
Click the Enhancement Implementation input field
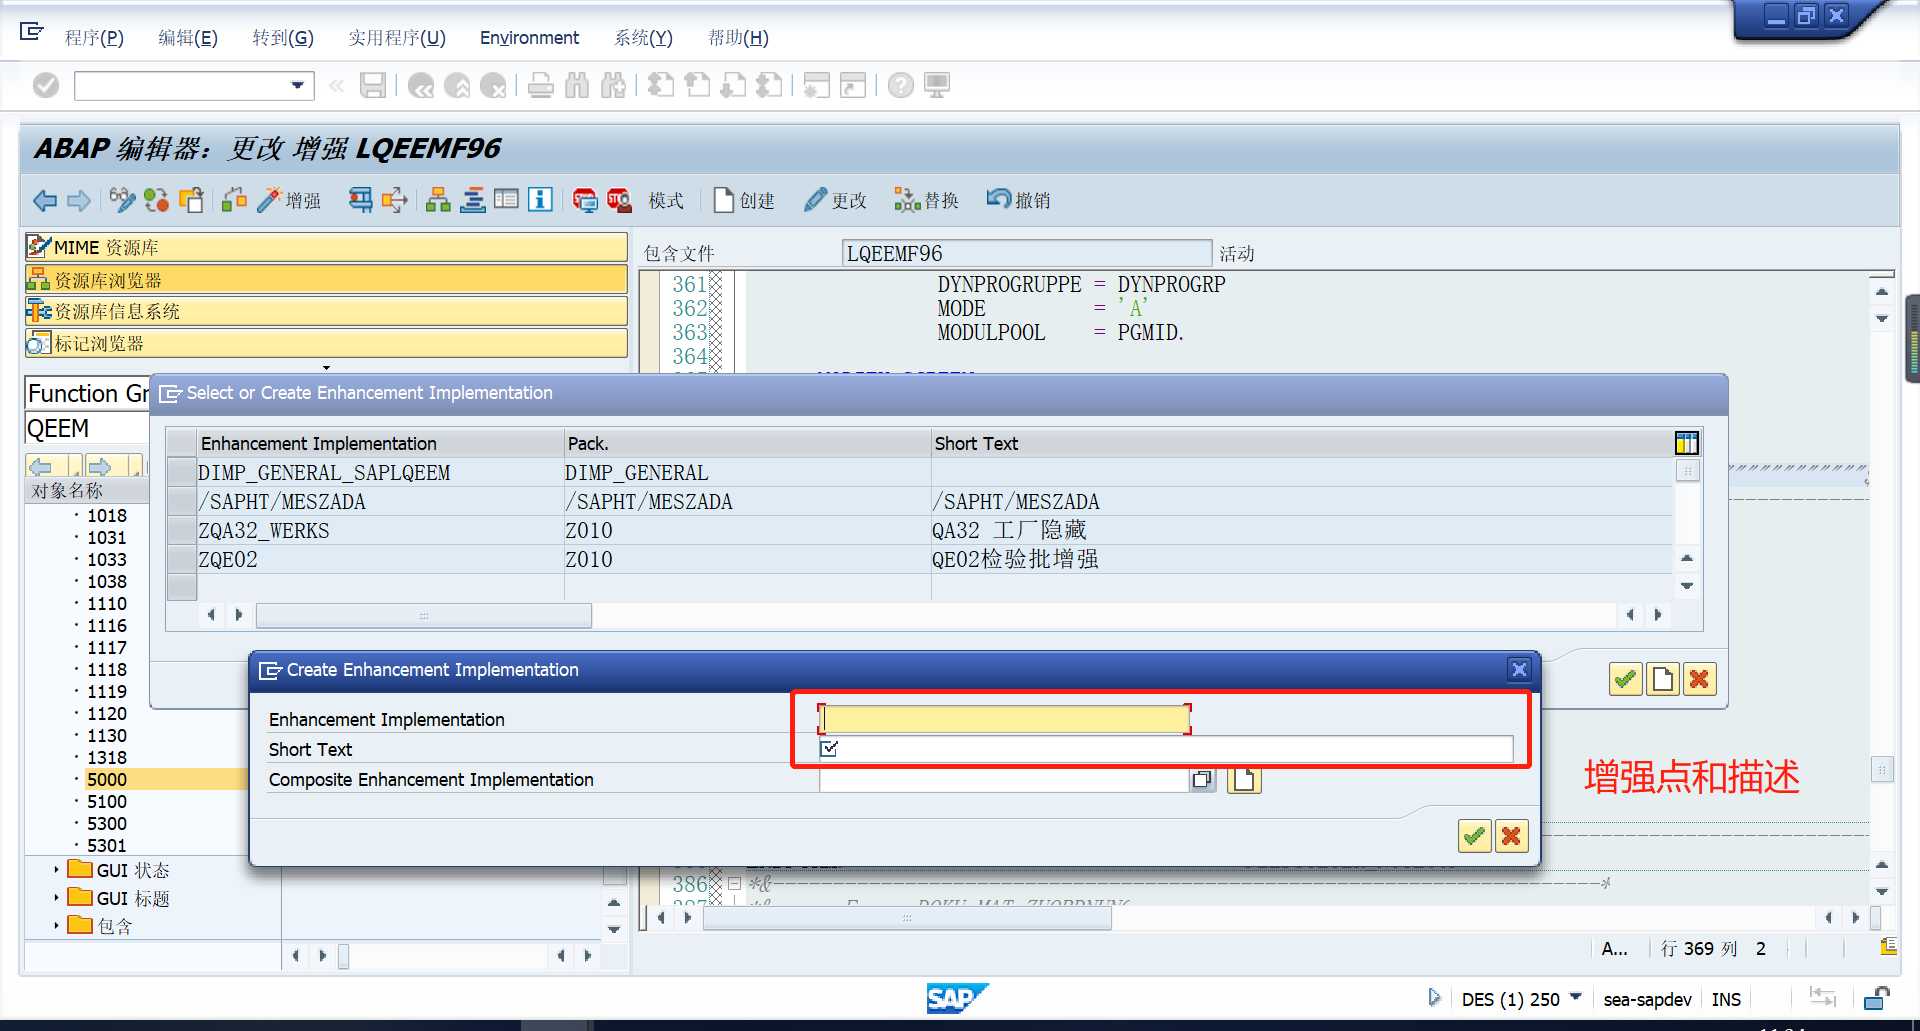point(1004,719)
